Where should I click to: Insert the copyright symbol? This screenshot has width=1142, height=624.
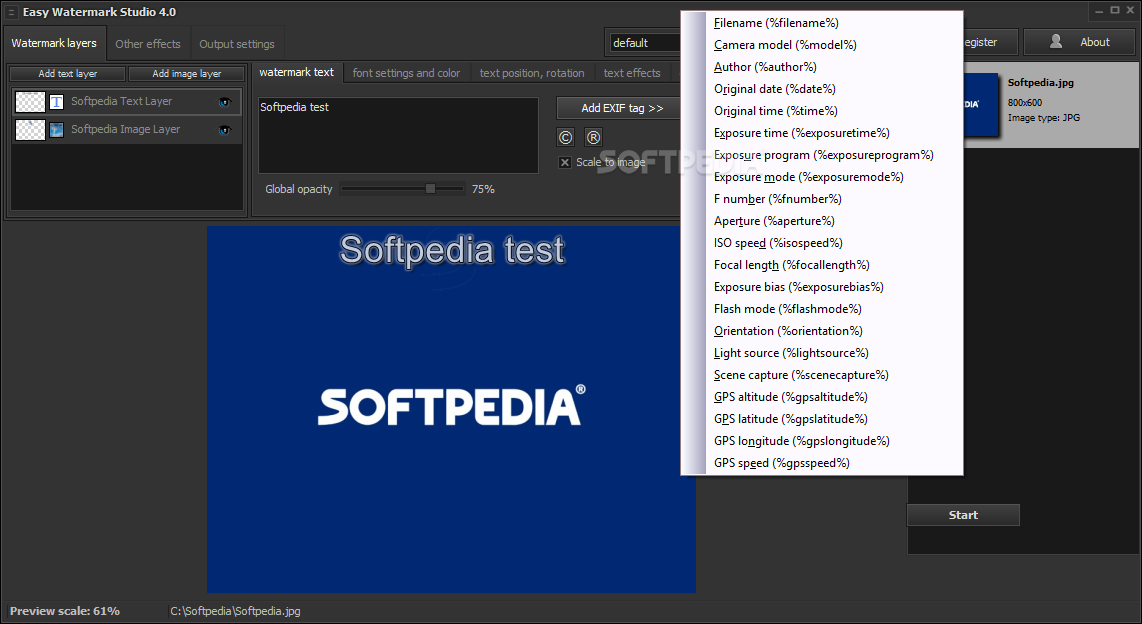pos(565,137)
